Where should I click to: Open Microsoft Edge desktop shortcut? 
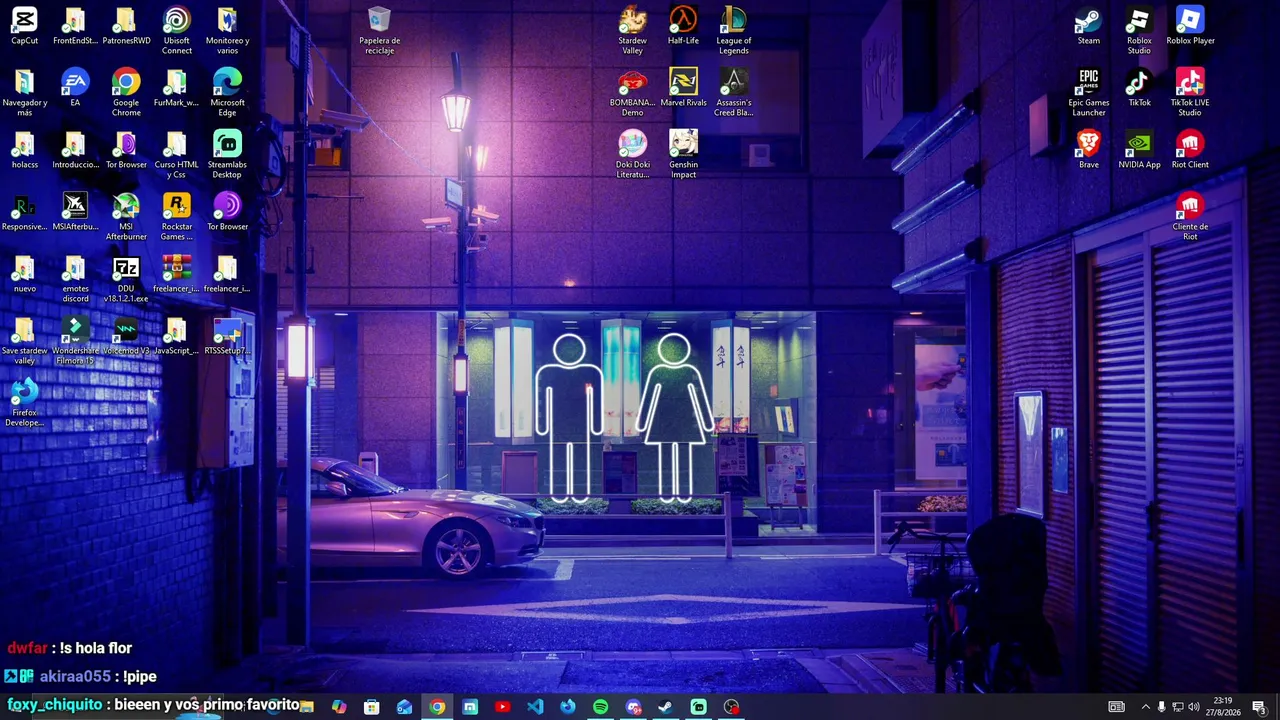[x=227, y=93]
